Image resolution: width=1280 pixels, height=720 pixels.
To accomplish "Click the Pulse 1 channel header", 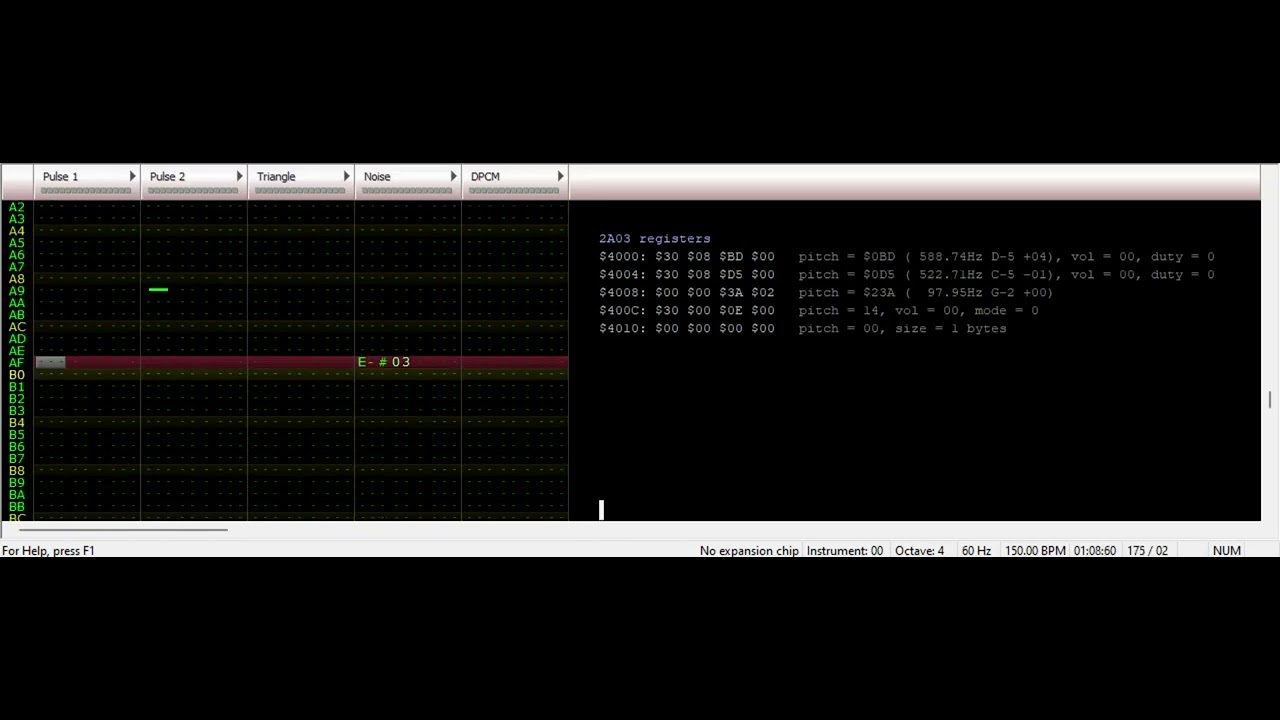I will coord(87,182).
